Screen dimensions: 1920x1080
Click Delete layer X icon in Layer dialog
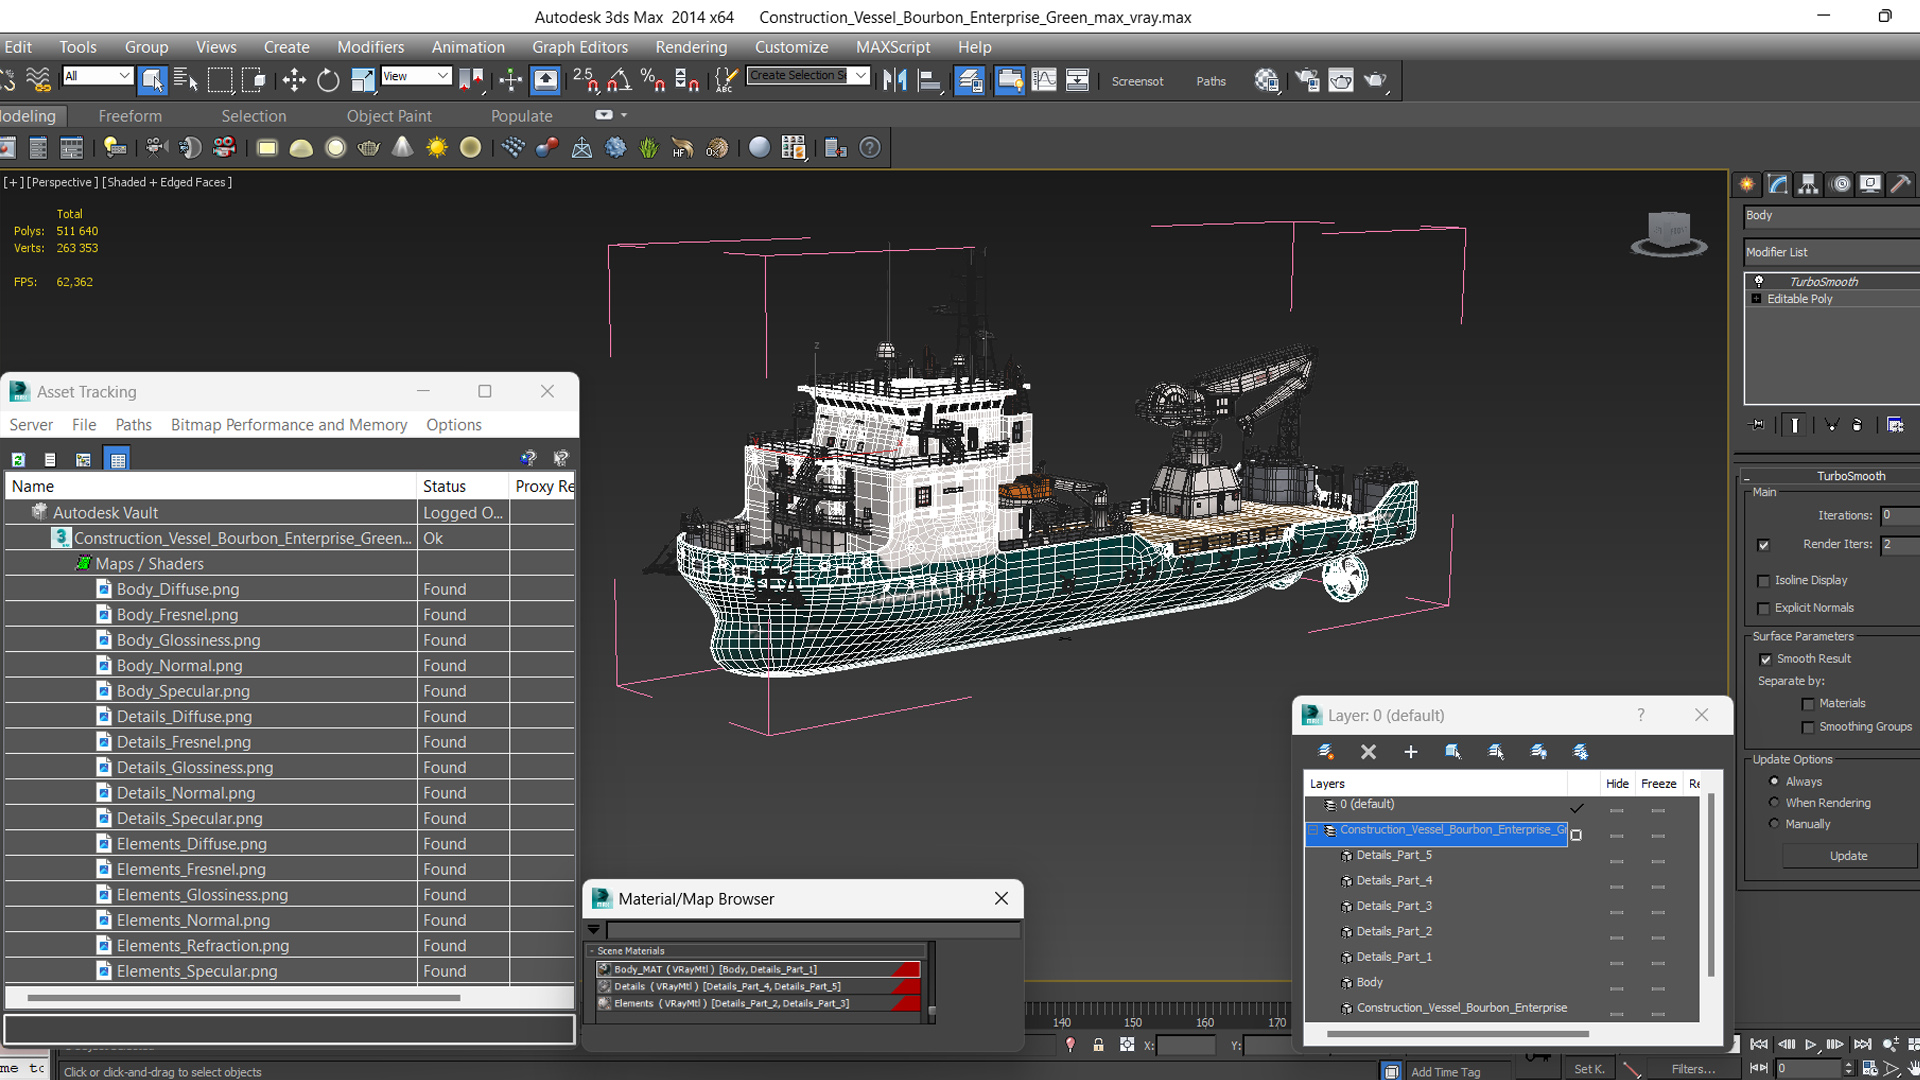[x=1368, y=752]
